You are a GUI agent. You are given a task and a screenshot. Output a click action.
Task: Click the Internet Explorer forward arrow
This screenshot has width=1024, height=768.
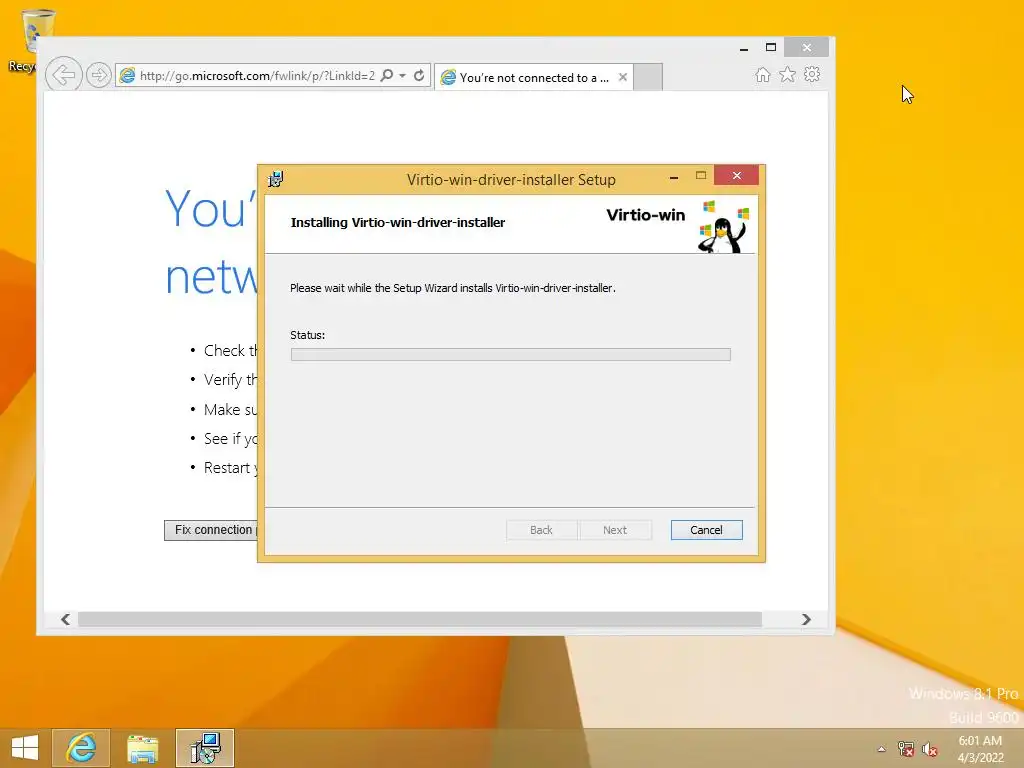99,75
